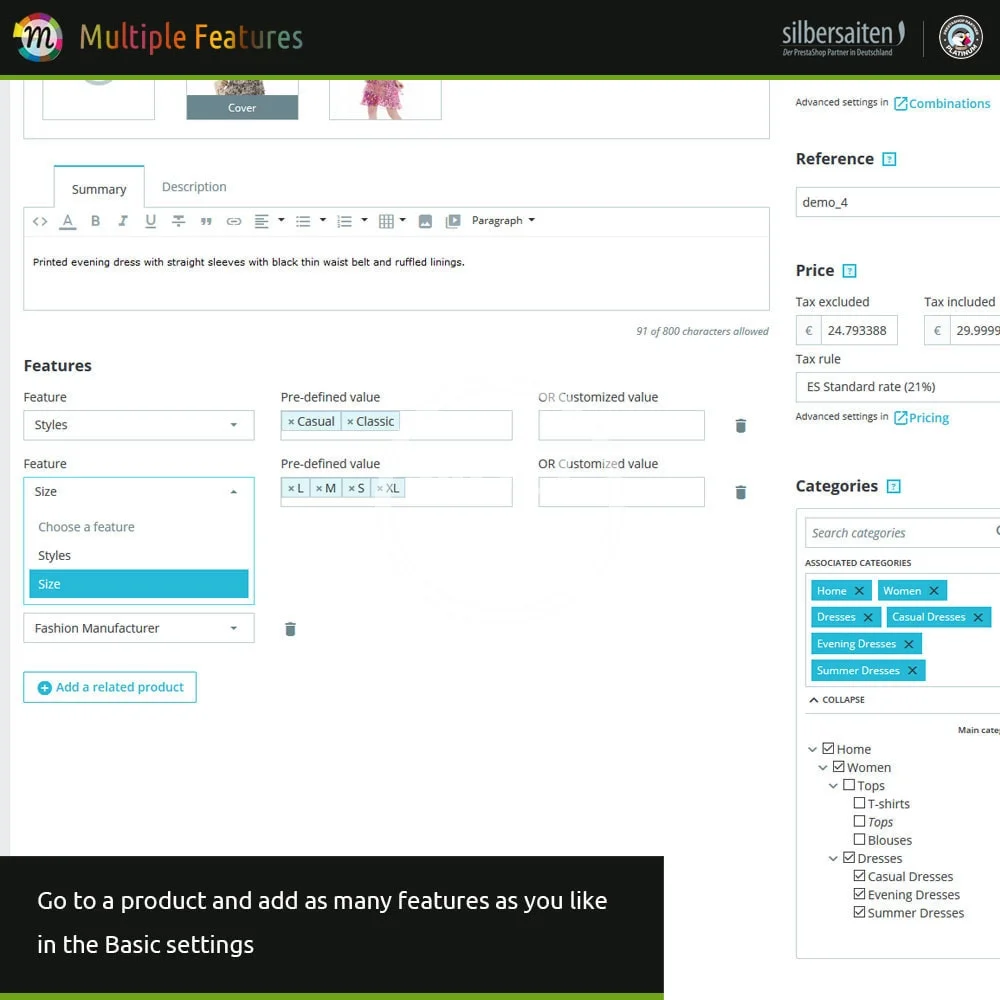
Task: Click the italic formatting icon
Action: [x=123, y=221]
